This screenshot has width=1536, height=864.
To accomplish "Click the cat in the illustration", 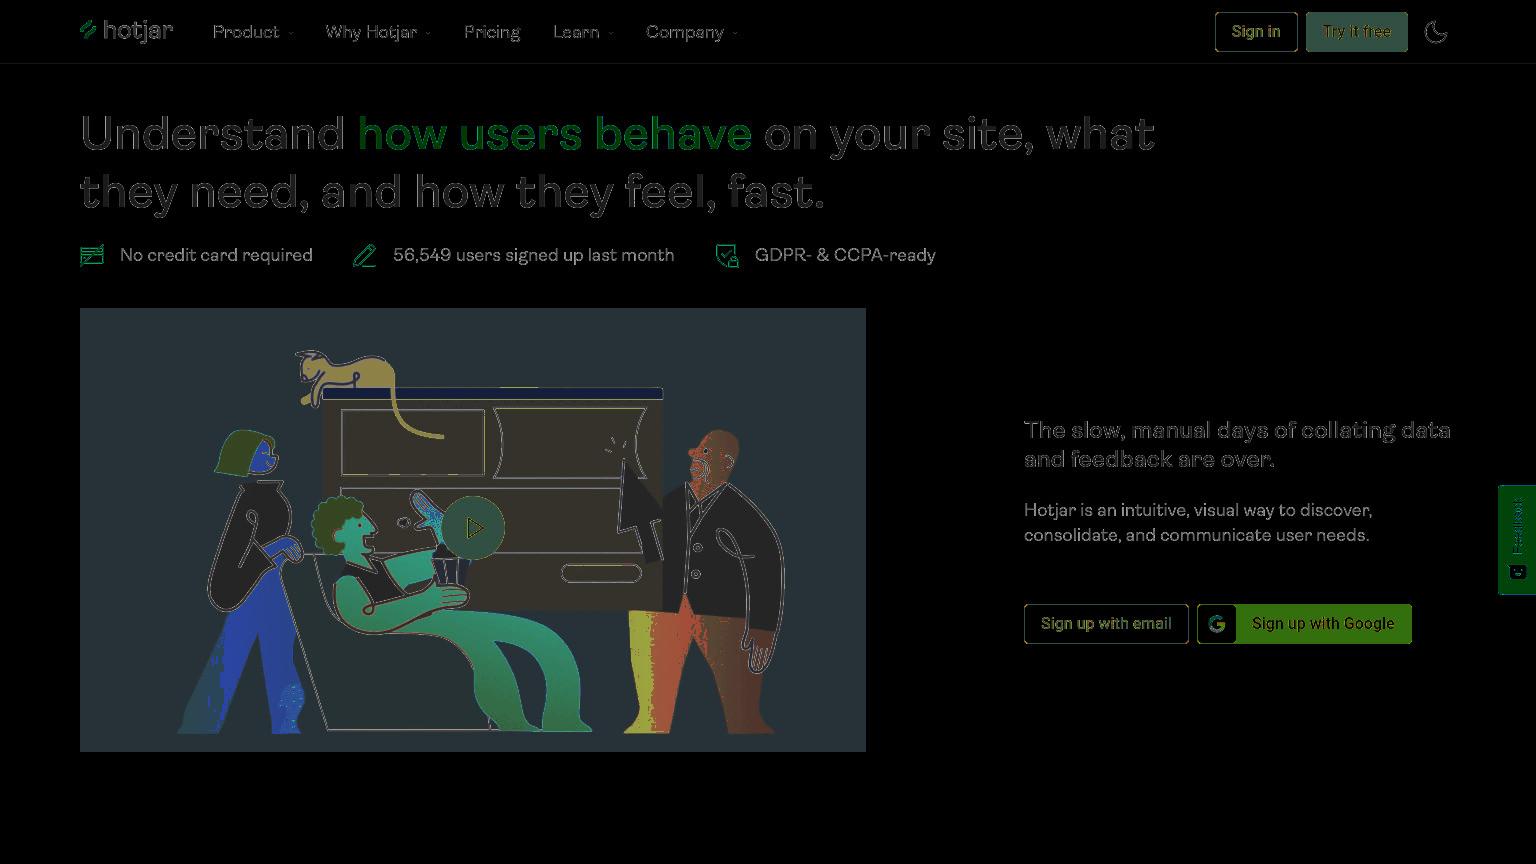I will pos(345,378).
